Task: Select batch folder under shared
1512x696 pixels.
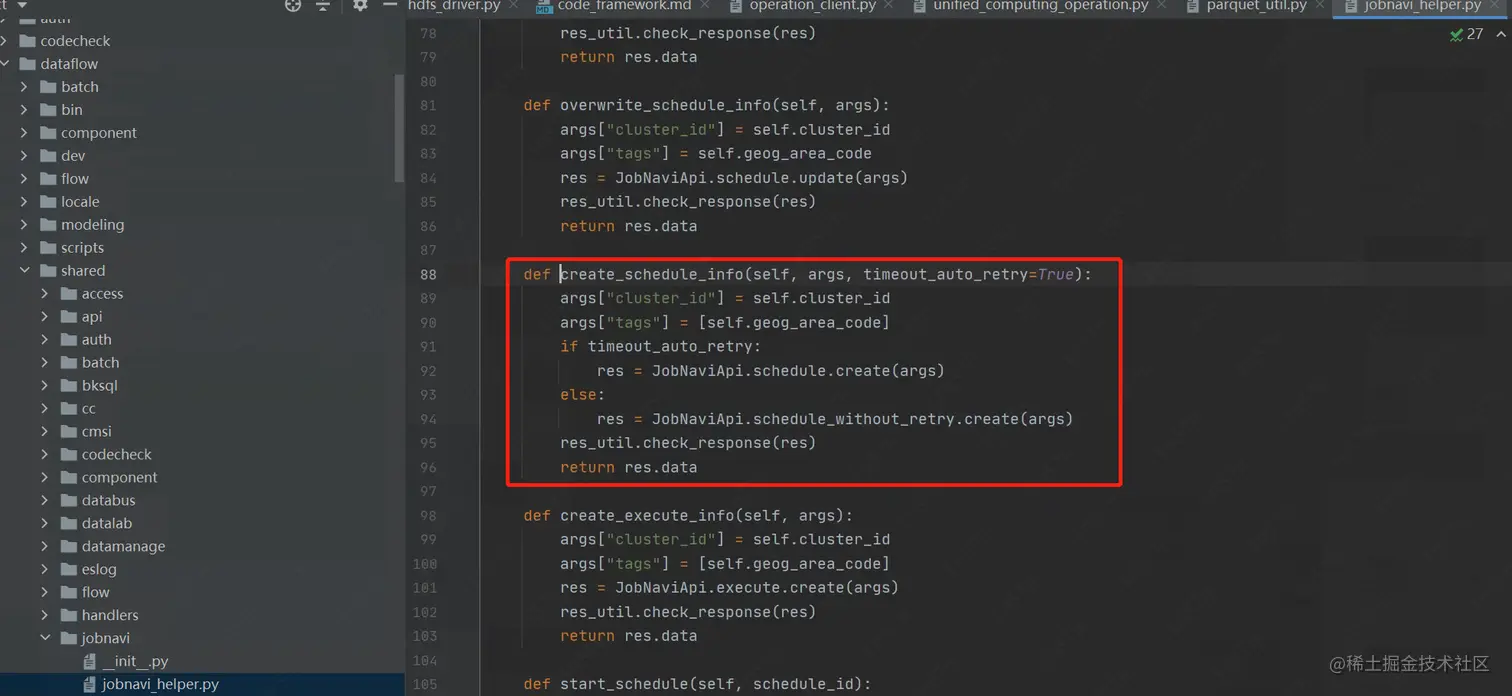Action: click(100, 363)
